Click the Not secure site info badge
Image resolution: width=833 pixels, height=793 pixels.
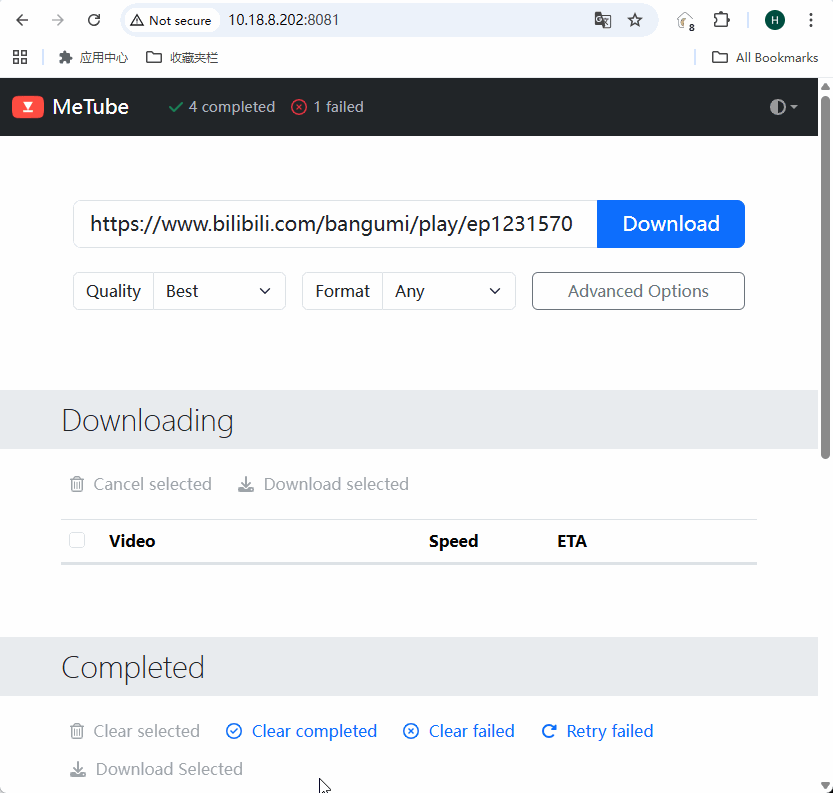tap(171, 20)
